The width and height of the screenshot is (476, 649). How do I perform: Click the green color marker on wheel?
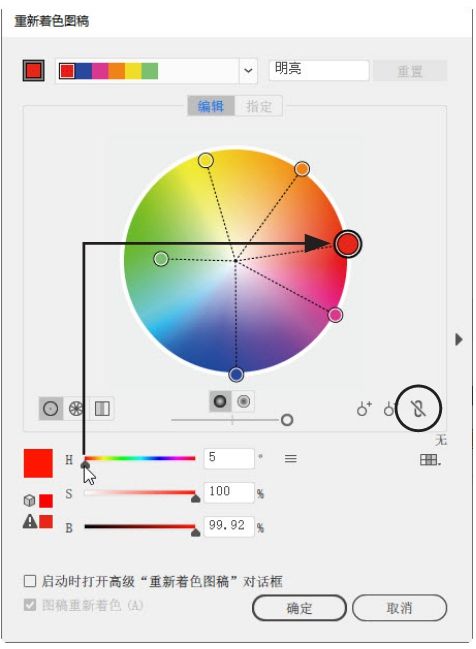coord(161,259)
